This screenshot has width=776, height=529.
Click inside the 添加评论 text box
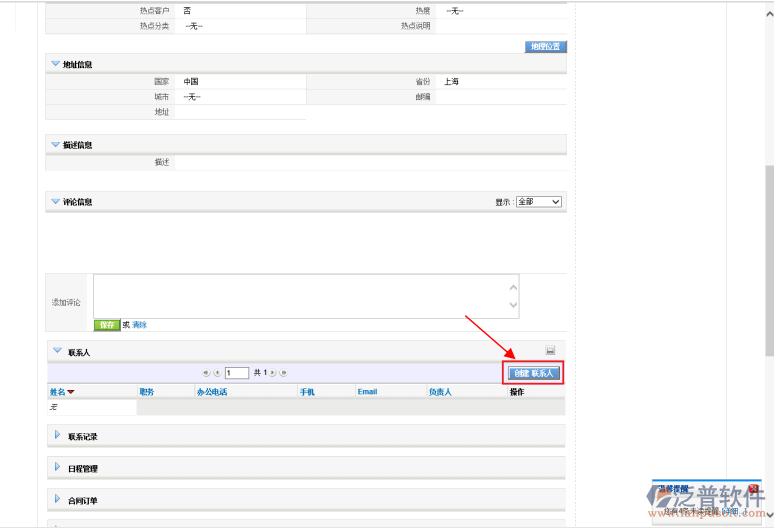click(302, 296)
